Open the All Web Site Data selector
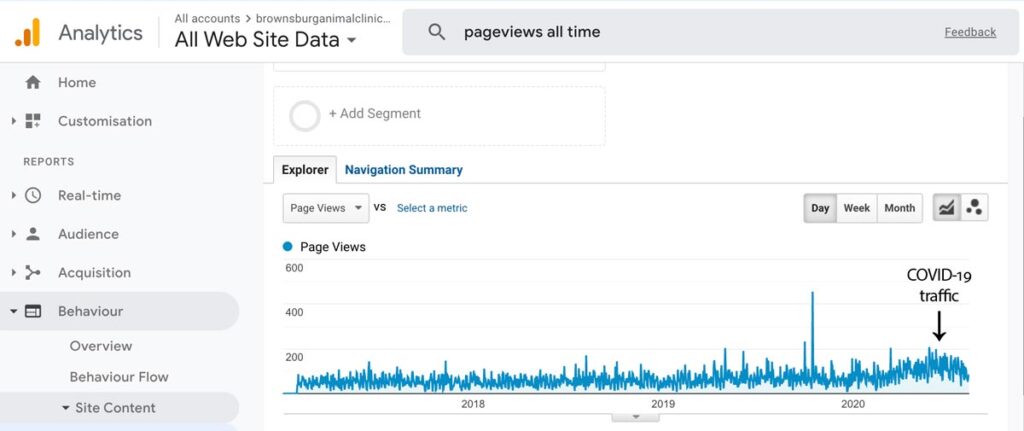Viewport: 1024px width, 431px height. click(265, 40)
